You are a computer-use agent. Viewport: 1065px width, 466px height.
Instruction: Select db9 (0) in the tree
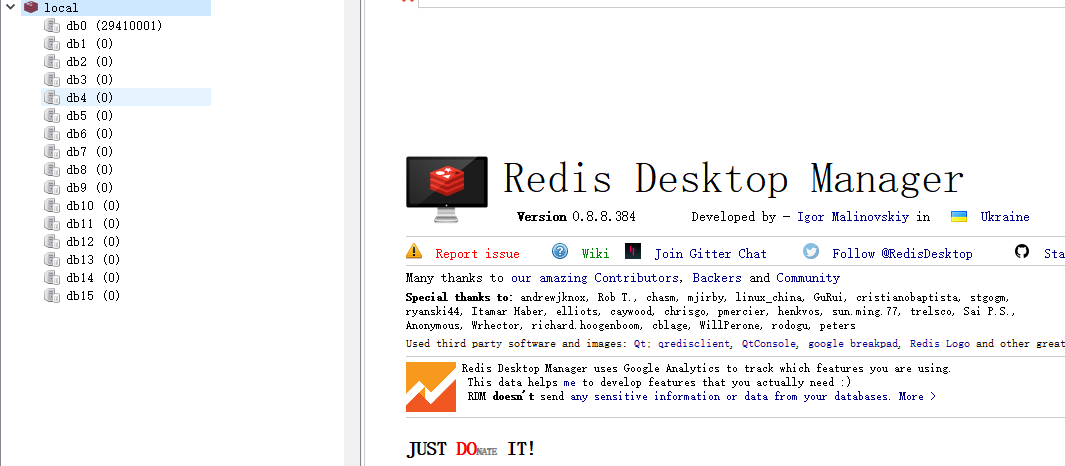pos(90,187)
